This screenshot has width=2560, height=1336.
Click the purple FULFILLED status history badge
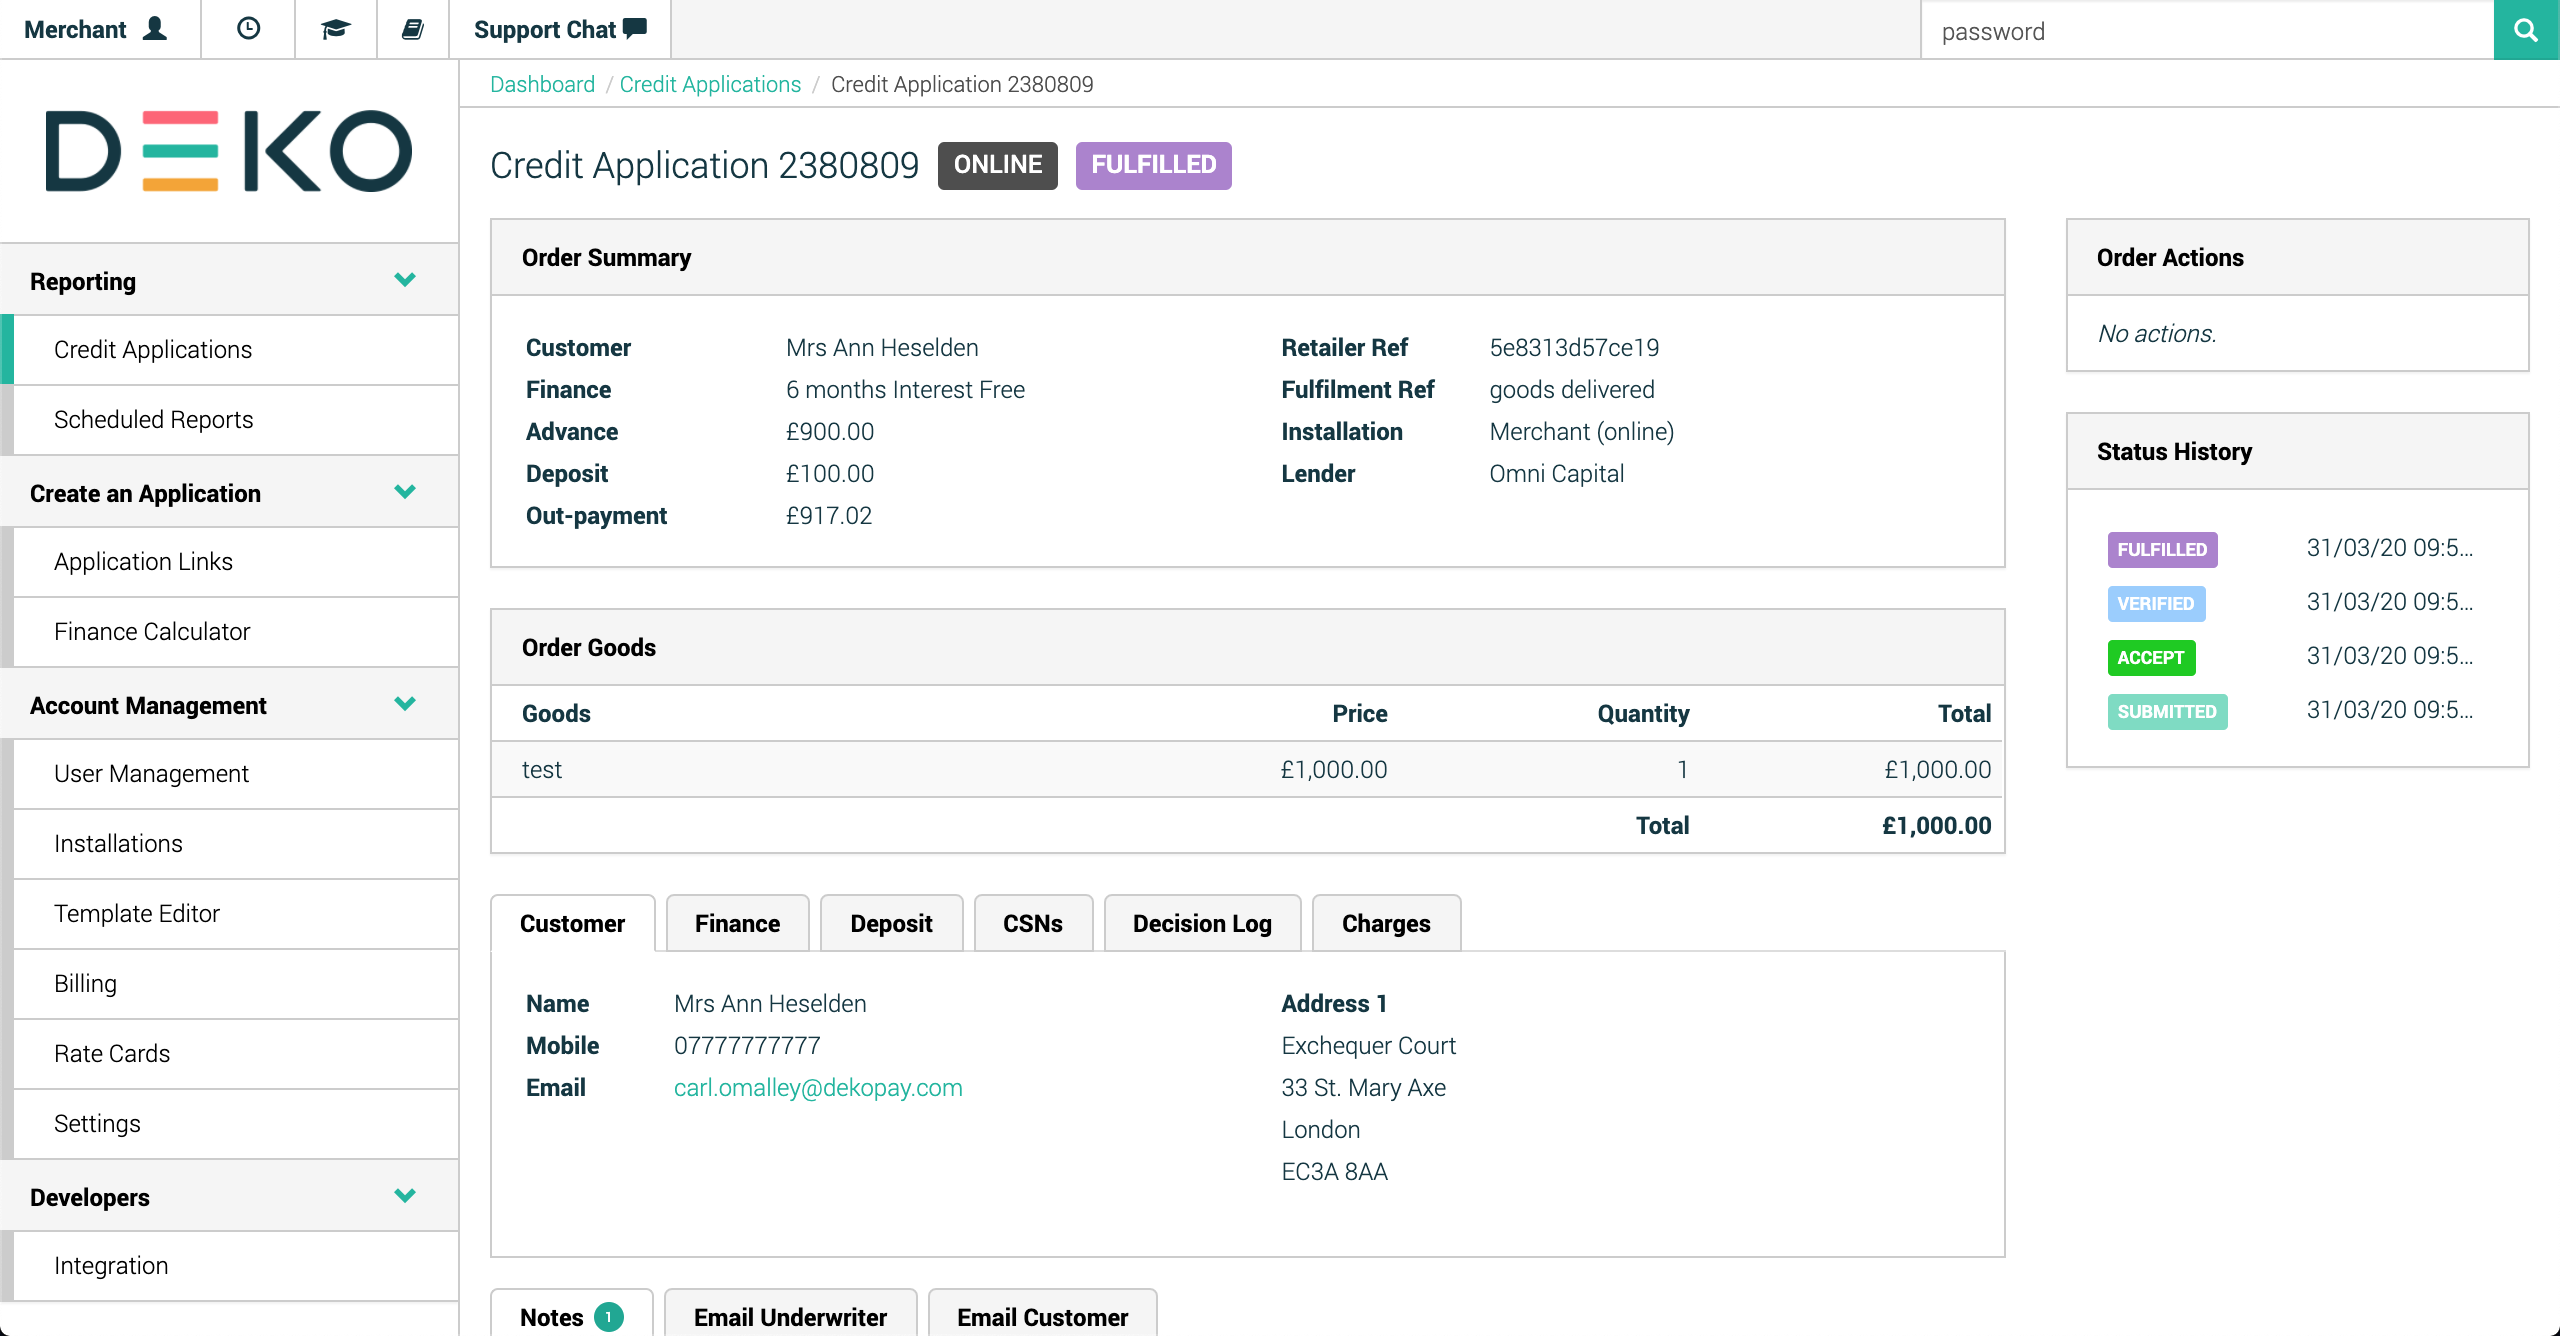(x=2162, y=549)
